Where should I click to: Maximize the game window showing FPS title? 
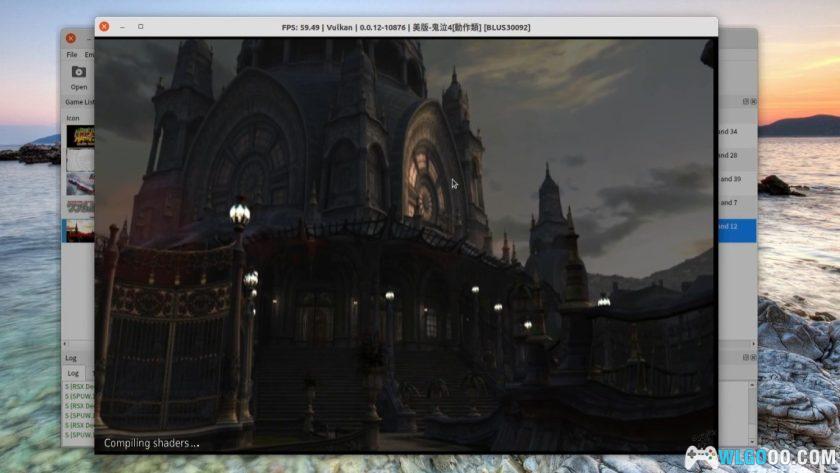140,26
